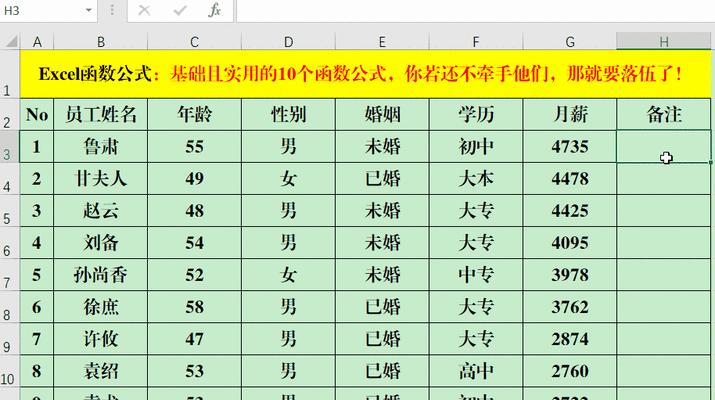Click salary cell 3978
This screenshot has width=715, height=400.
click(570, 275)
